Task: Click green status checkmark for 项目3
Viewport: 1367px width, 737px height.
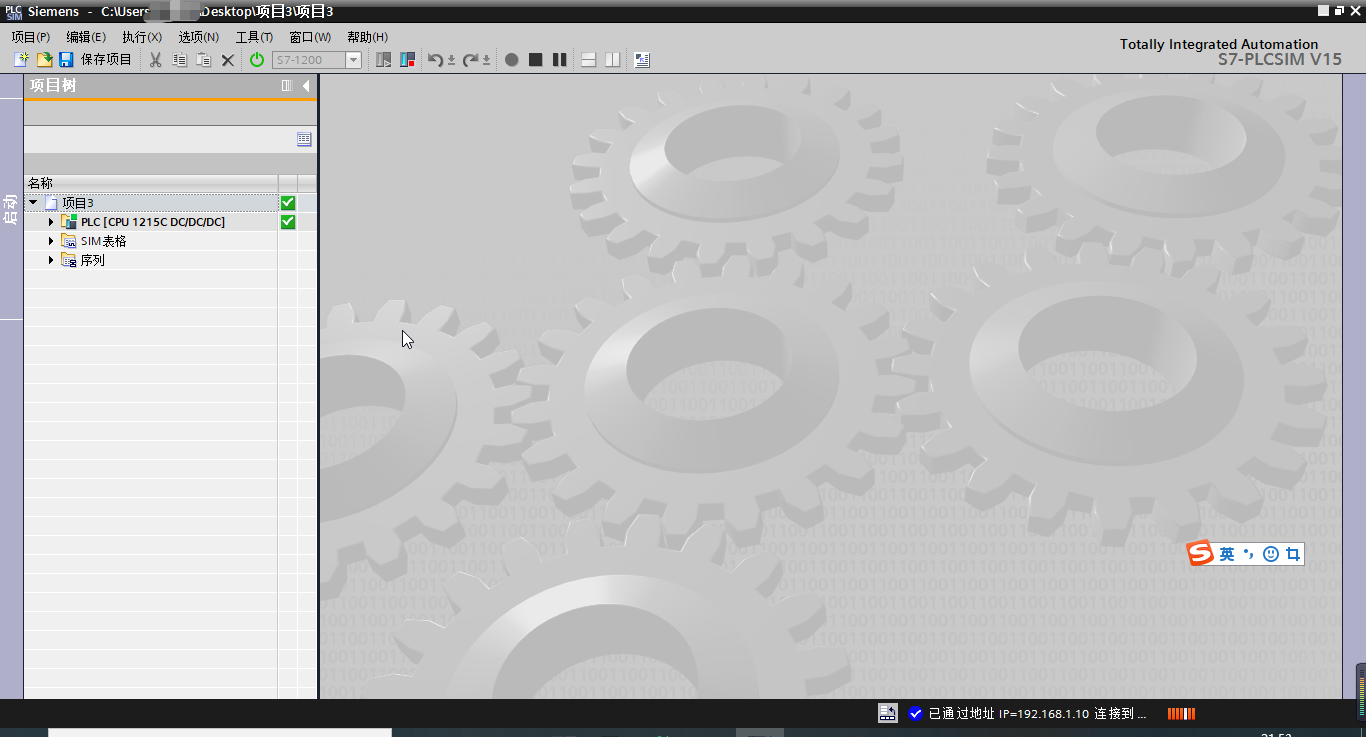Action: [x=288, y=202]
